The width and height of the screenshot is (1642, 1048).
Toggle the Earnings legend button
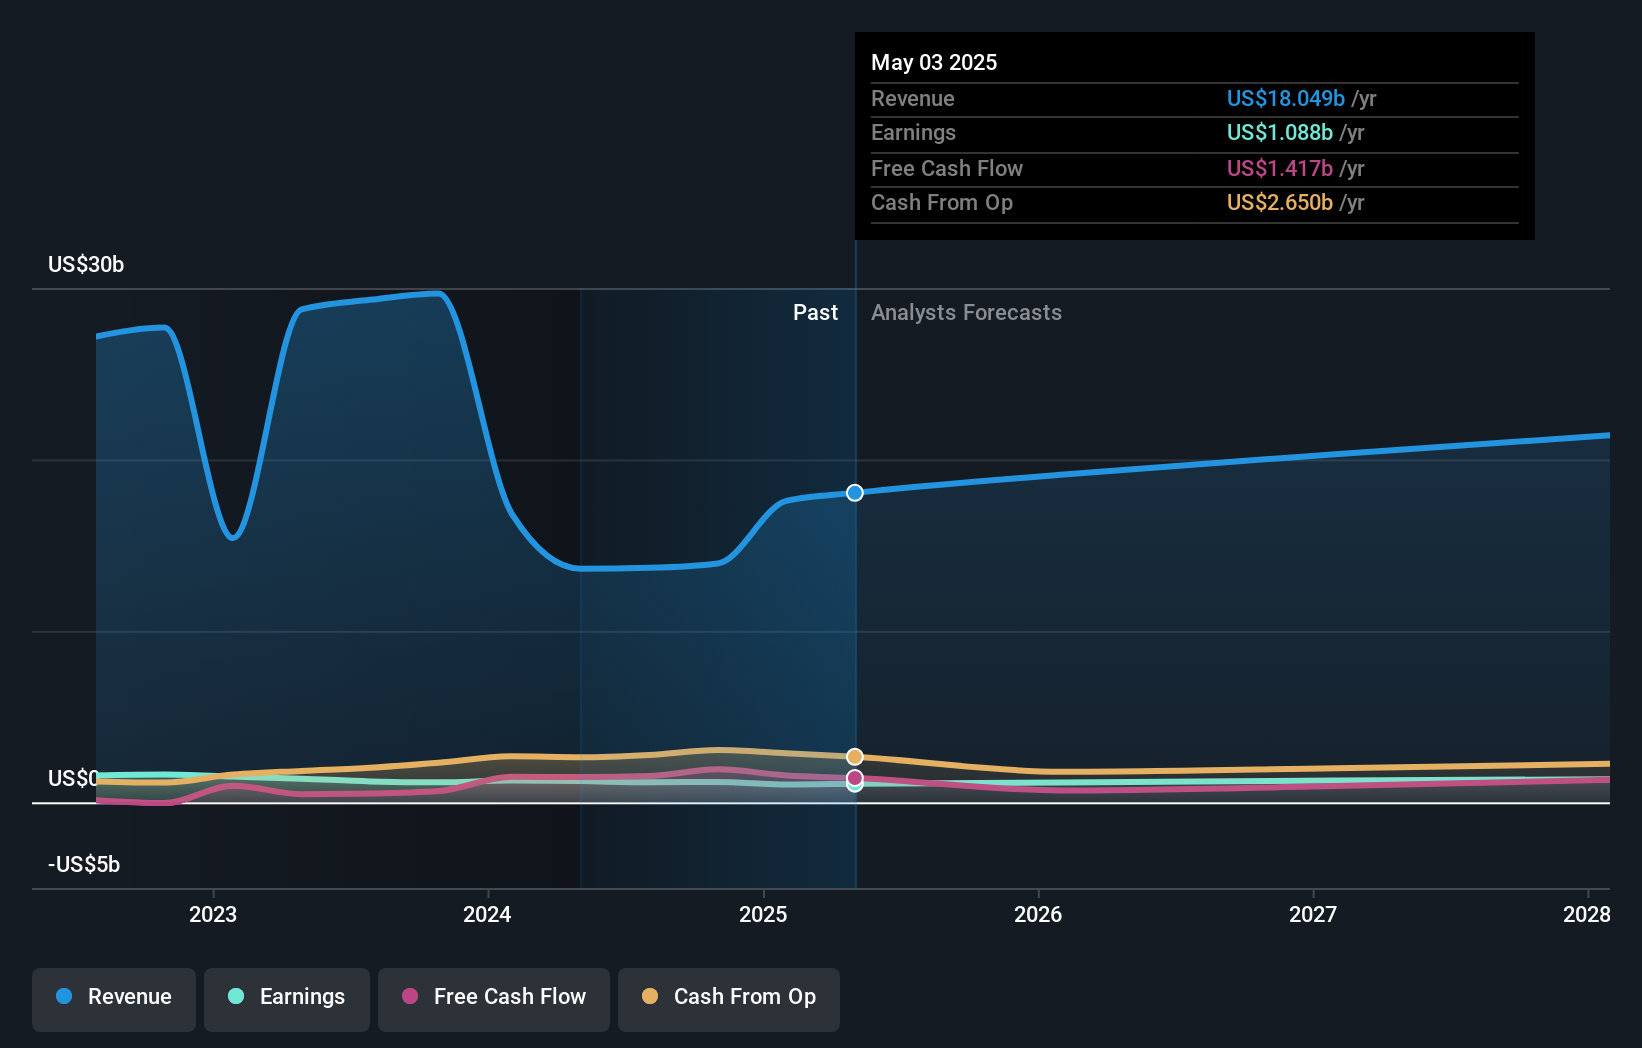point(287,999)
